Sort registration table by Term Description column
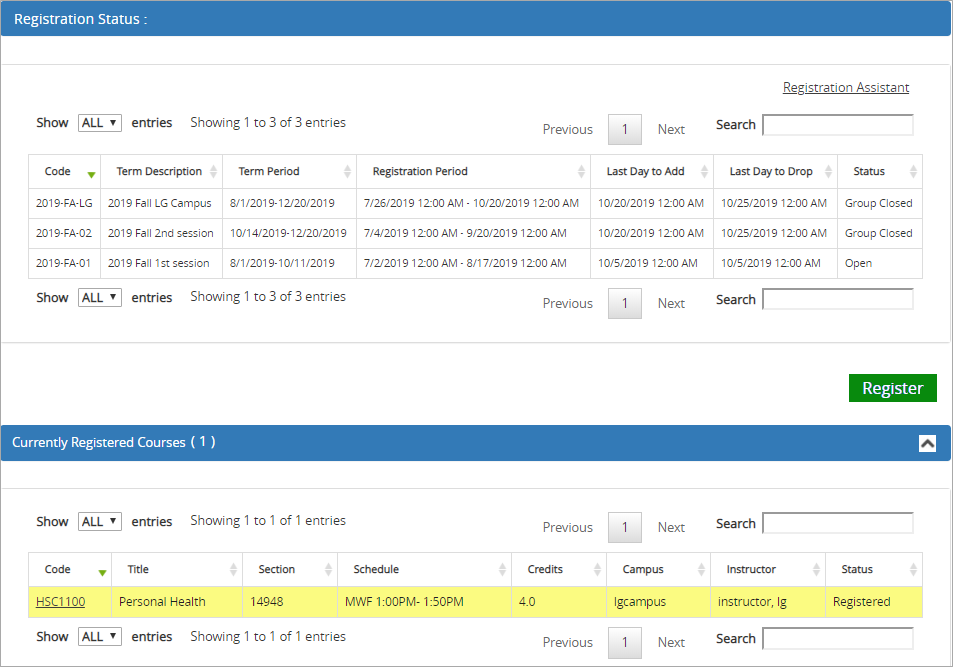This screenshot has height=667, width=953. click(x=159, y=171)
